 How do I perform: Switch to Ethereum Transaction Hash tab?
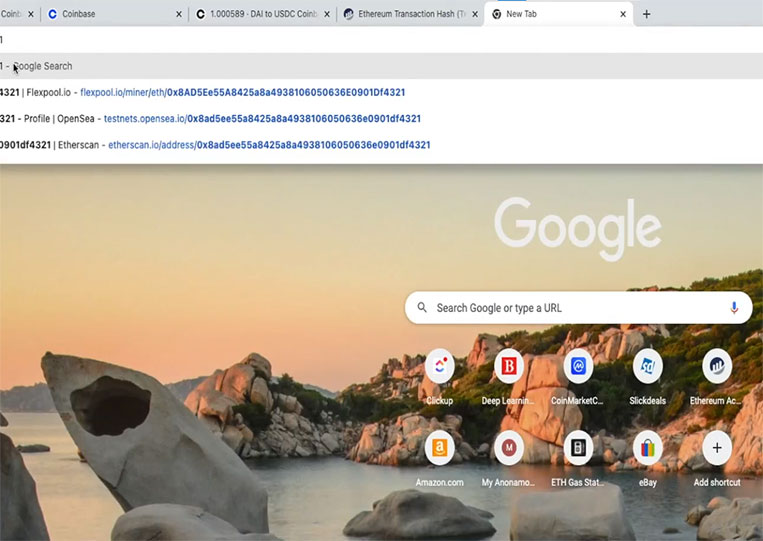[x=410, y=14]
